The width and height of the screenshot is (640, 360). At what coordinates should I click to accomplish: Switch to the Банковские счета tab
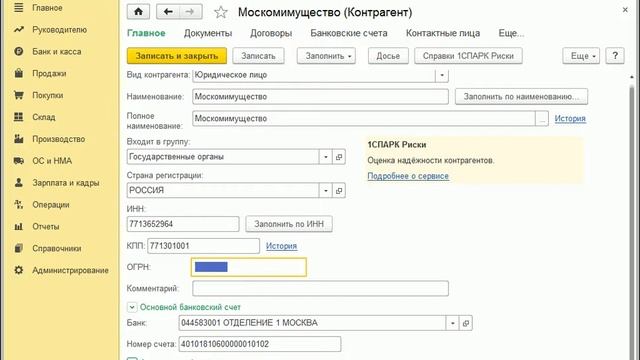tap(349, 33)
